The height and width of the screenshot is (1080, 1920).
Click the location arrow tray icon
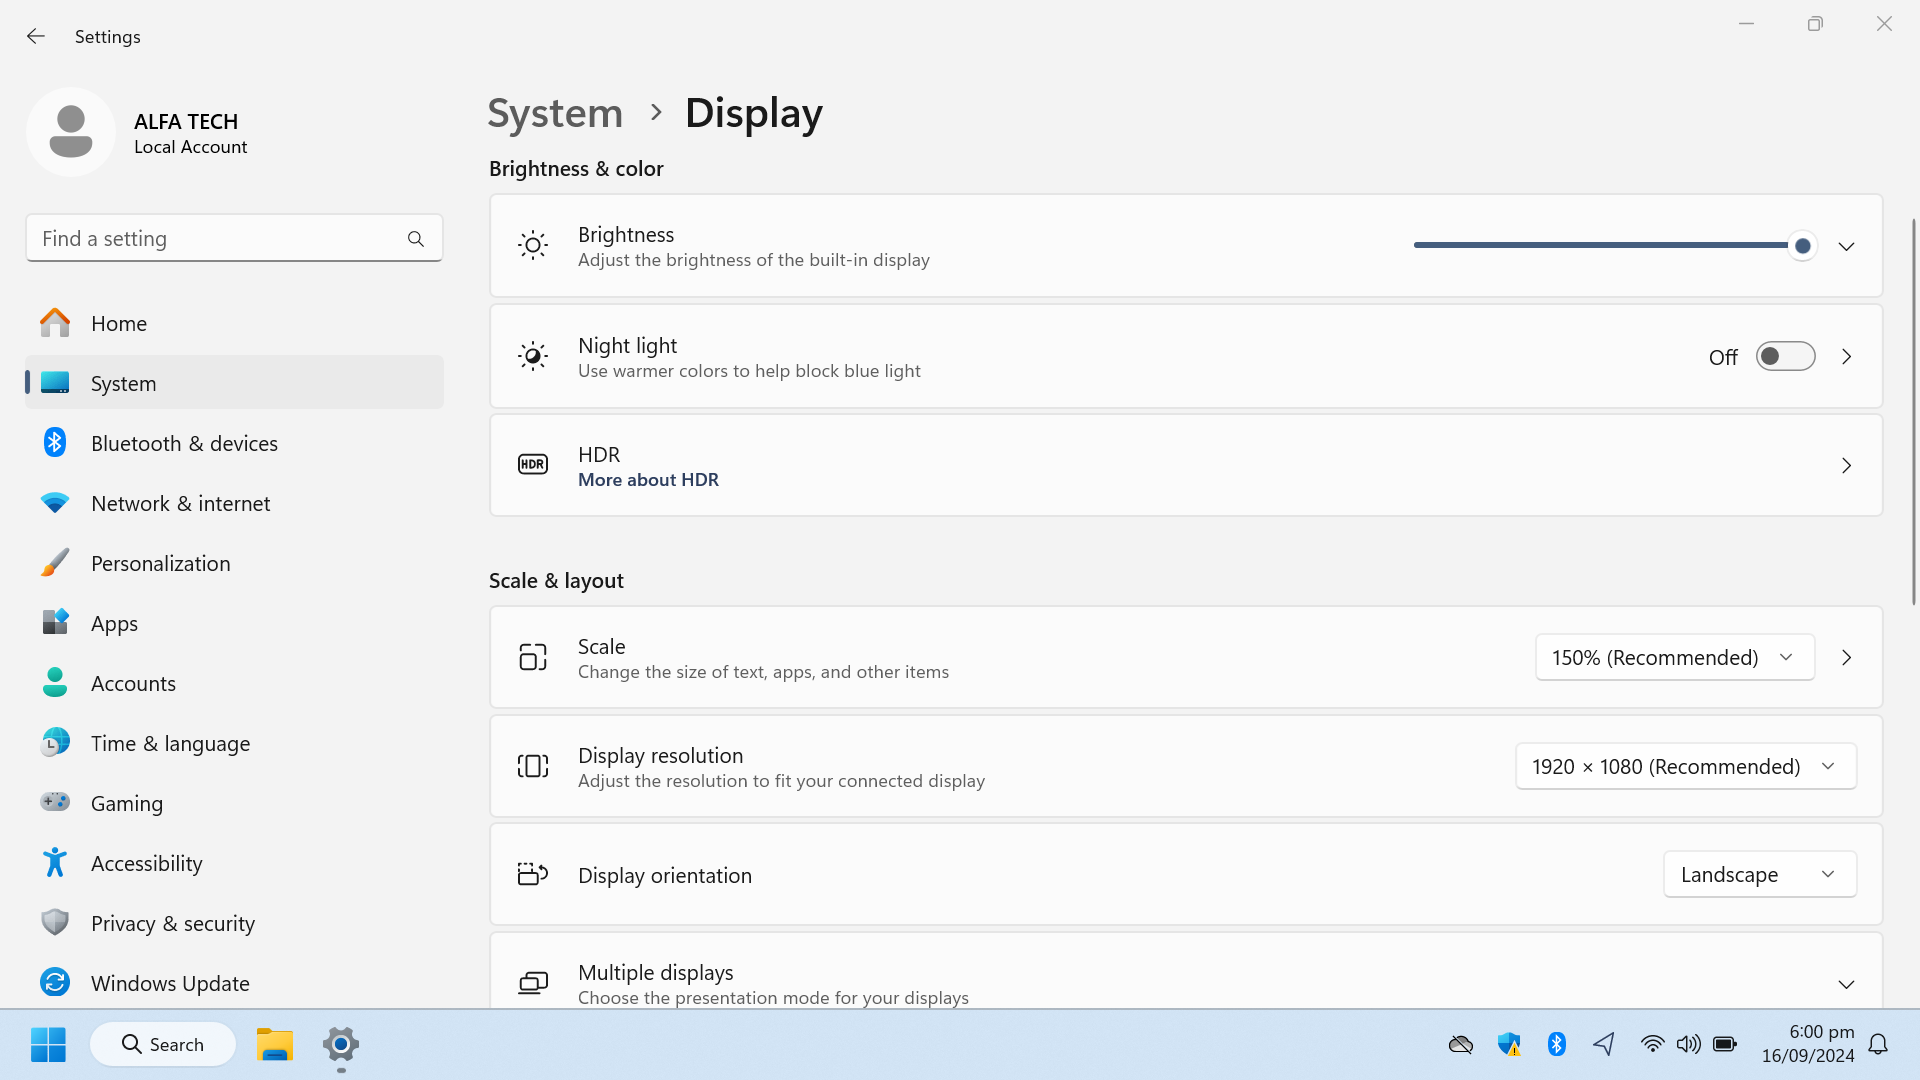[1604, 1044]
